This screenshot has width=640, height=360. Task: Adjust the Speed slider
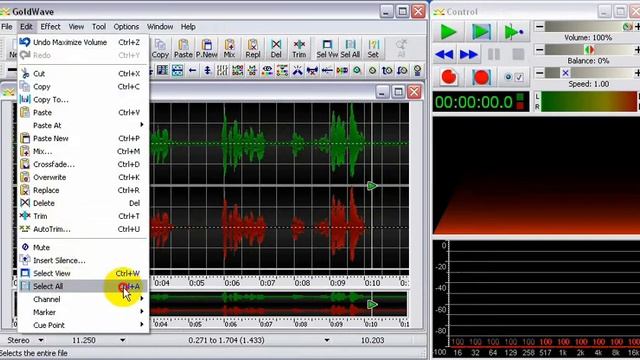pyautogui.click(x=589, y=73)
